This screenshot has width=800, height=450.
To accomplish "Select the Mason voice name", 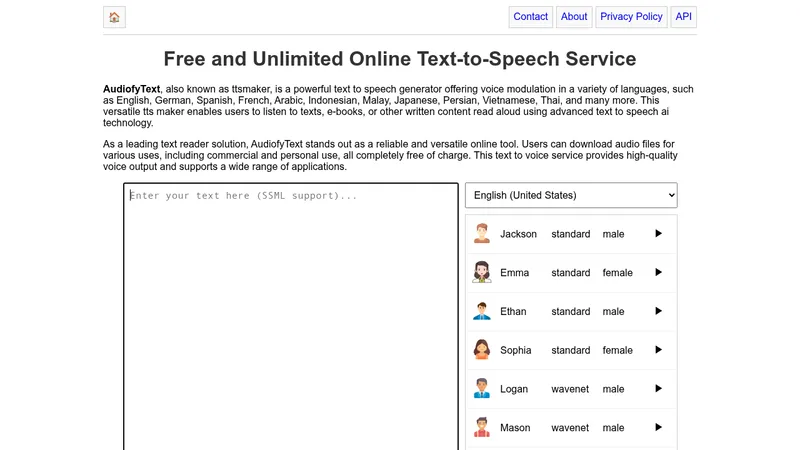I will [515, 428].
